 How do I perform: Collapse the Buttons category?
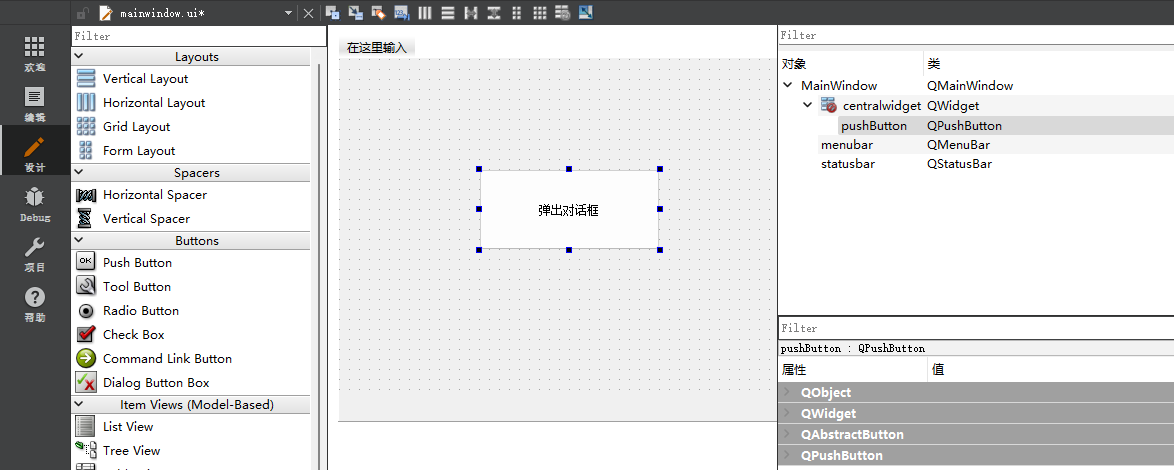coord(79,241)
